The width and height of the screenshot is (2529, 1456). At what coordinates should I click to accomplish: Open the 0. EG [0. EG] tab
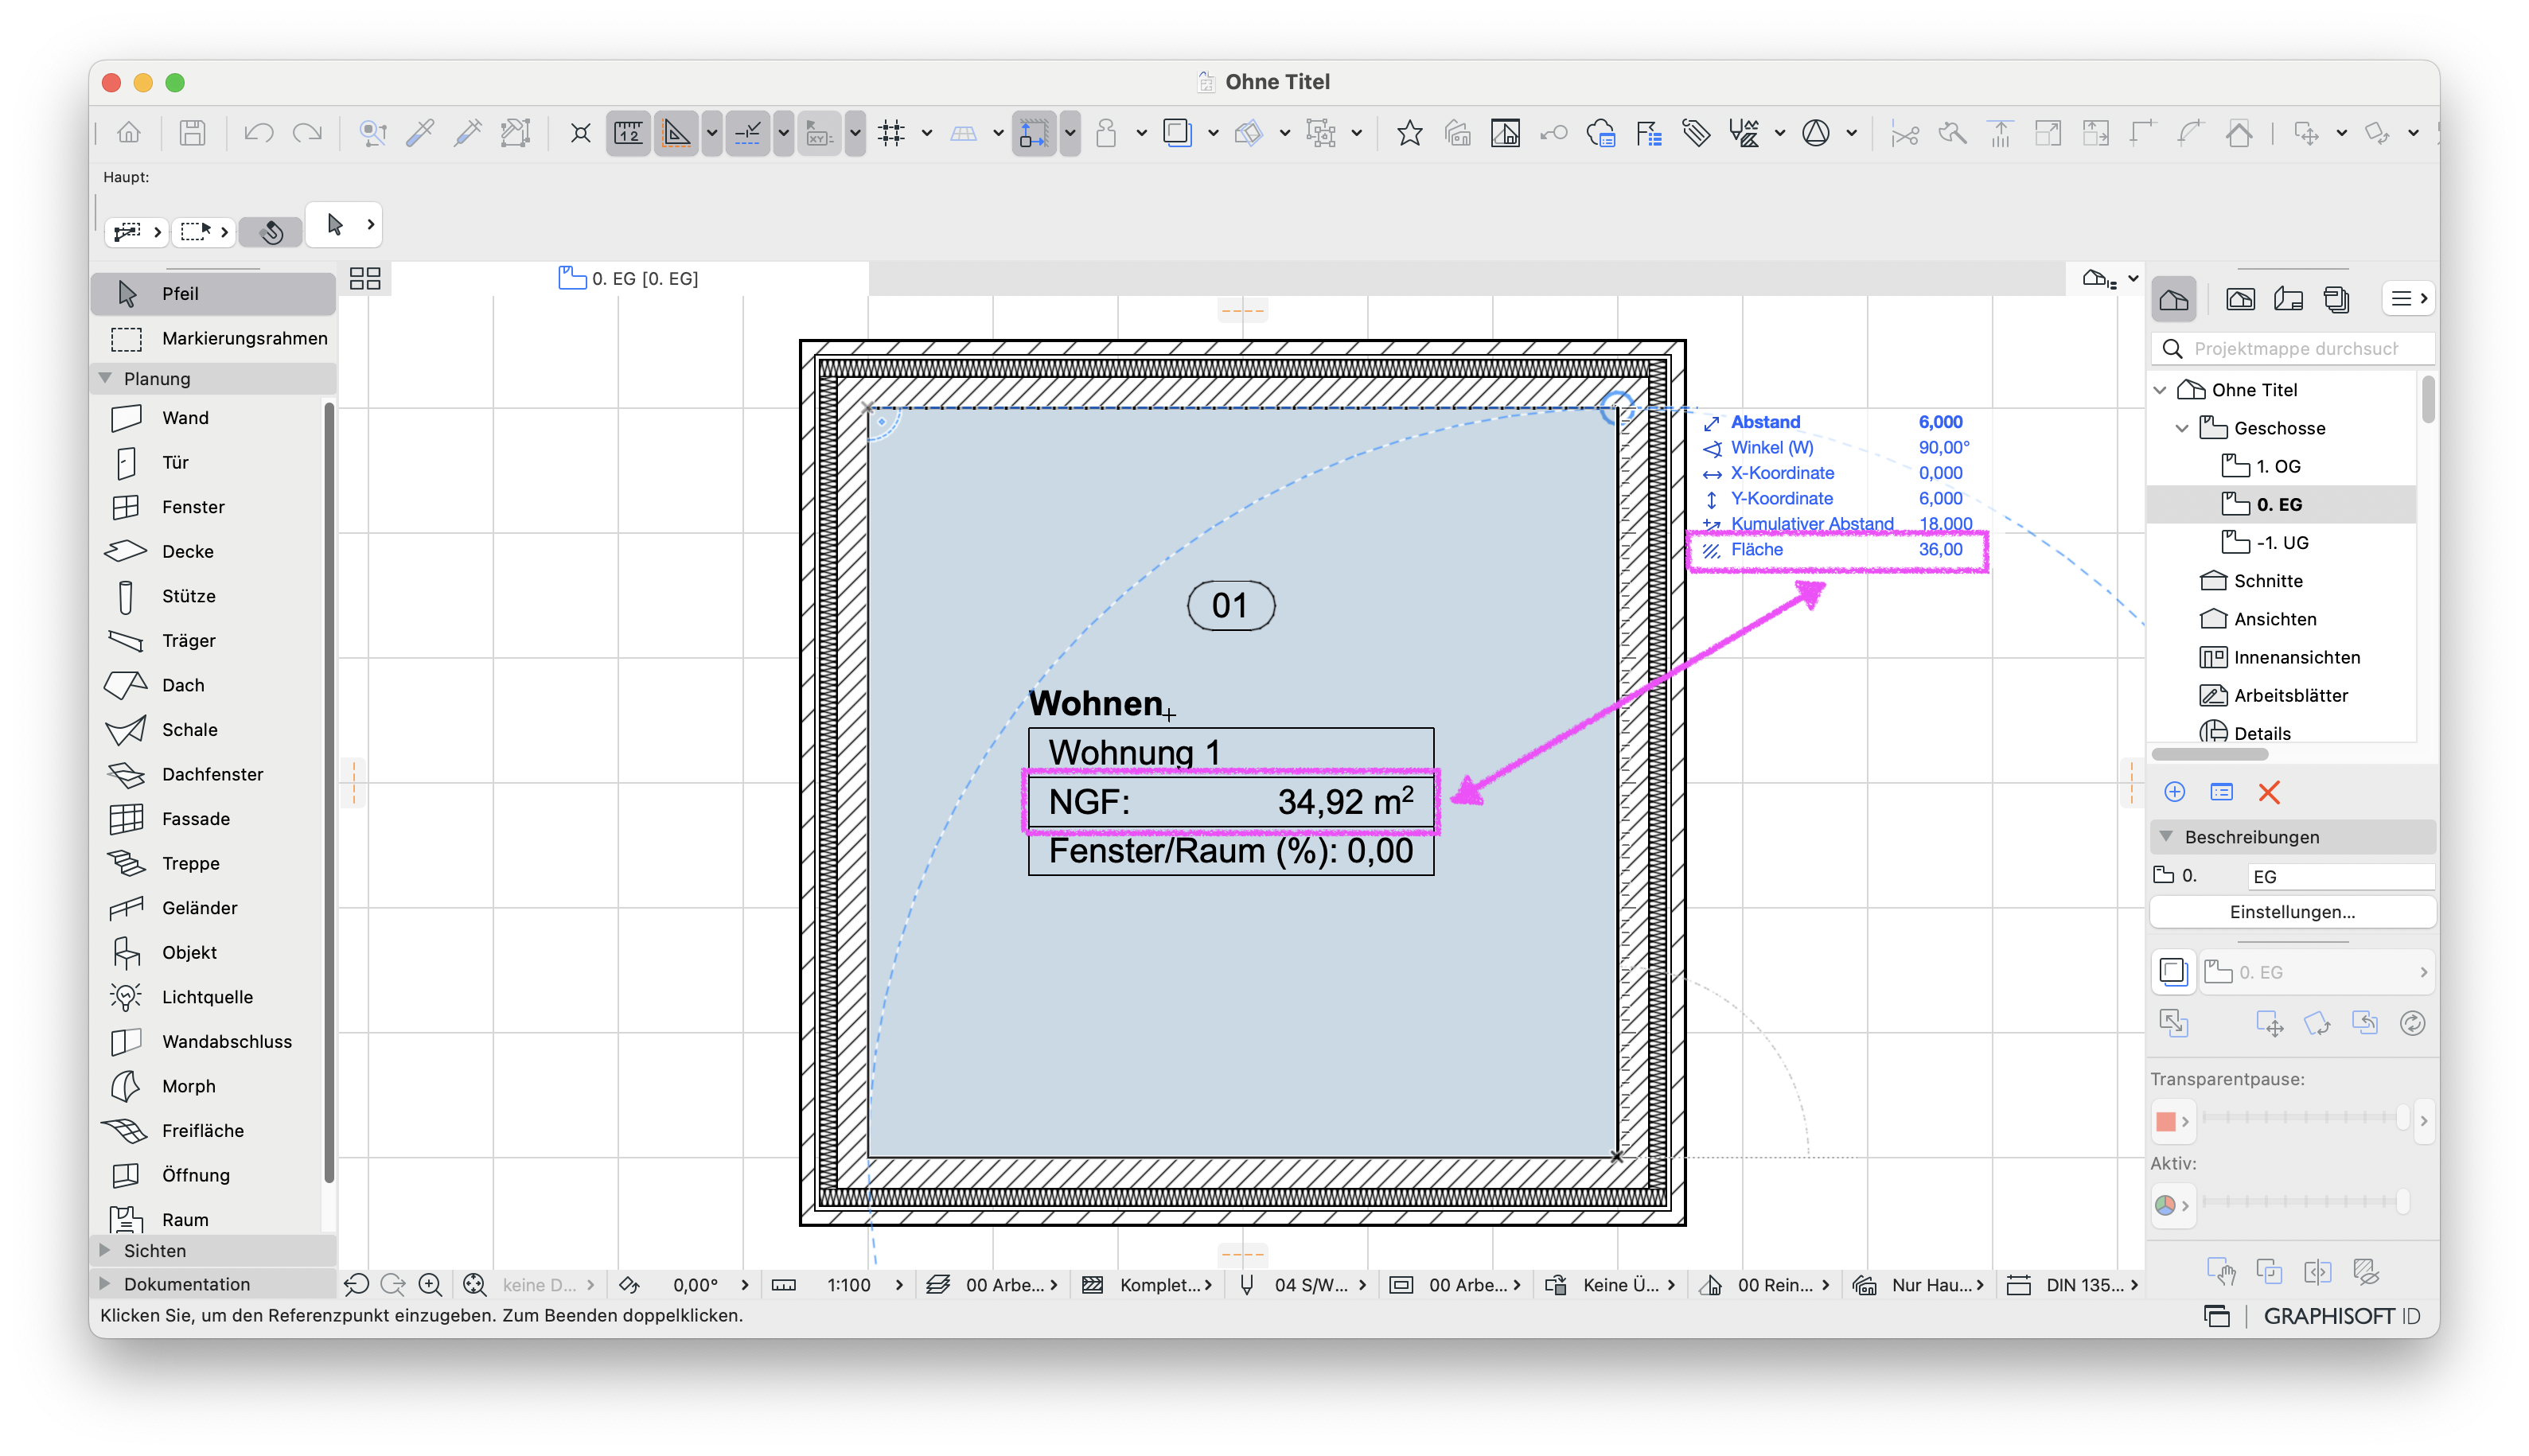pyautogui.click(x=629, y=278)
